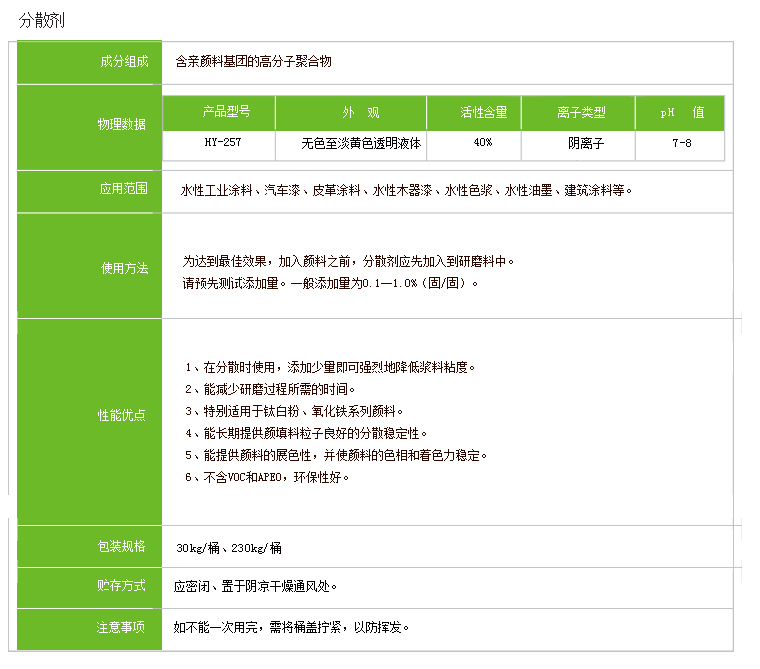Select the 贮存方式 row label

point(122,586)
